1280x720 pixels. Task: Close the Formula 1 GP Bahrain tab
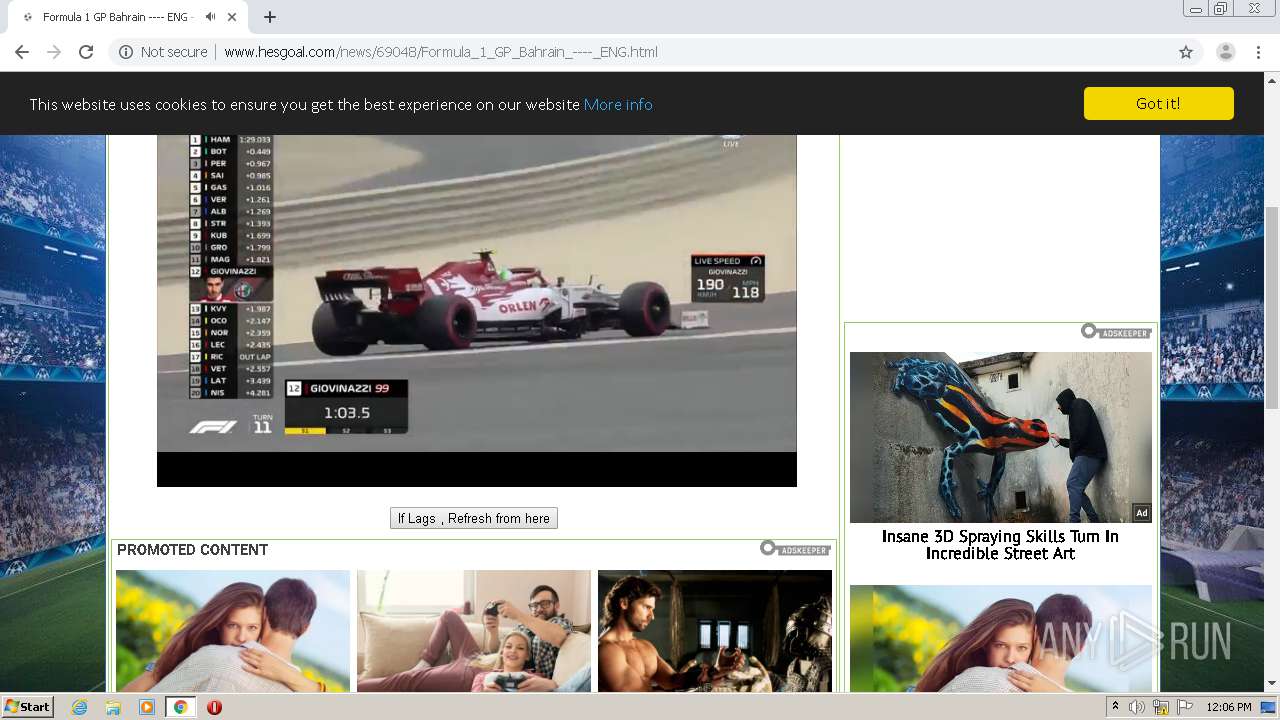point(233,17)
